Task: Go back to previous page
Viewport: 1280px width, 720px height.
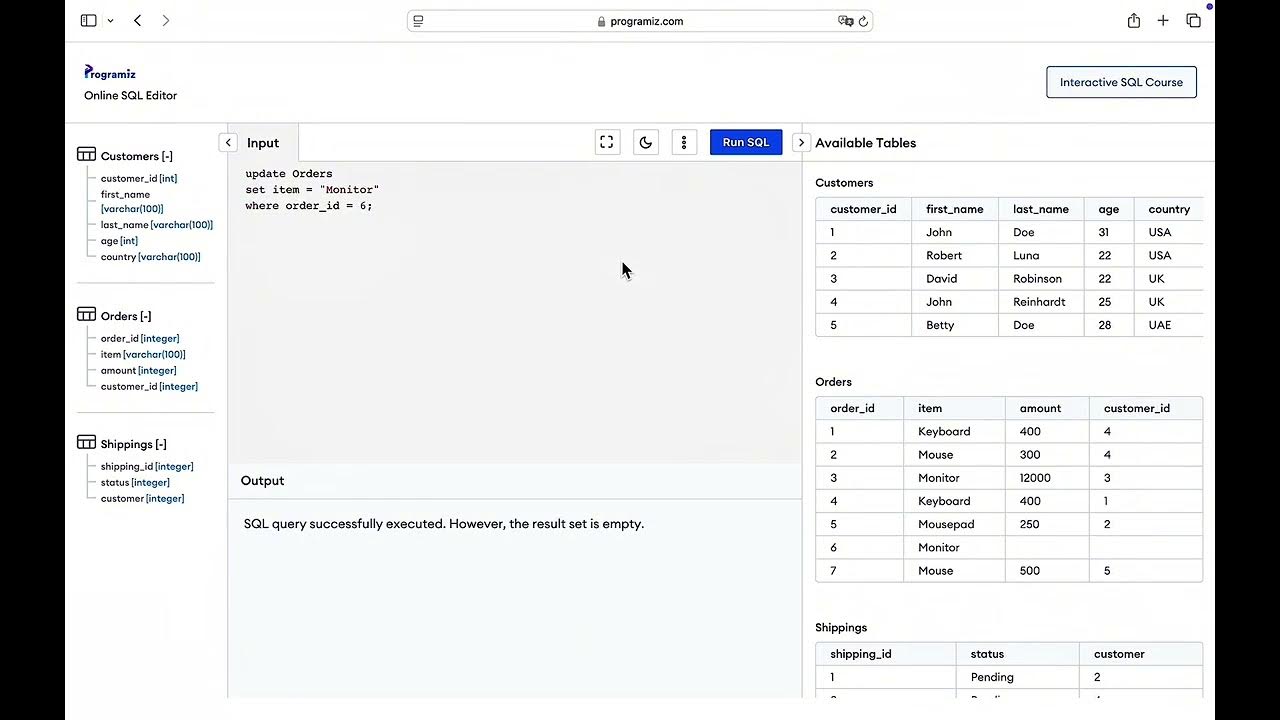Action: pyautogui.click(x=137, y=20)
